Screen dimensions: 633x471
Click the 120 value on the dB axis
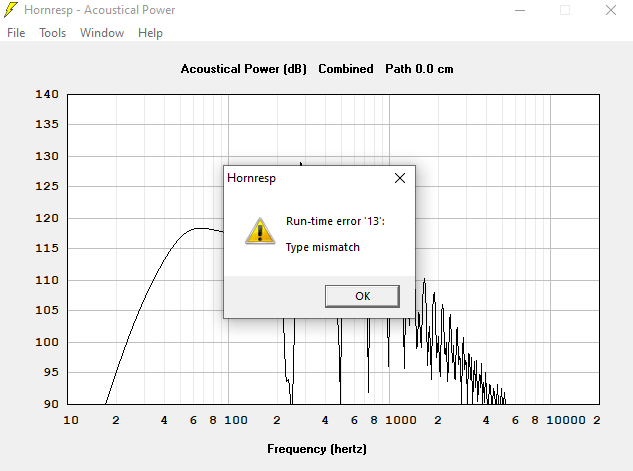pos(47,218)
